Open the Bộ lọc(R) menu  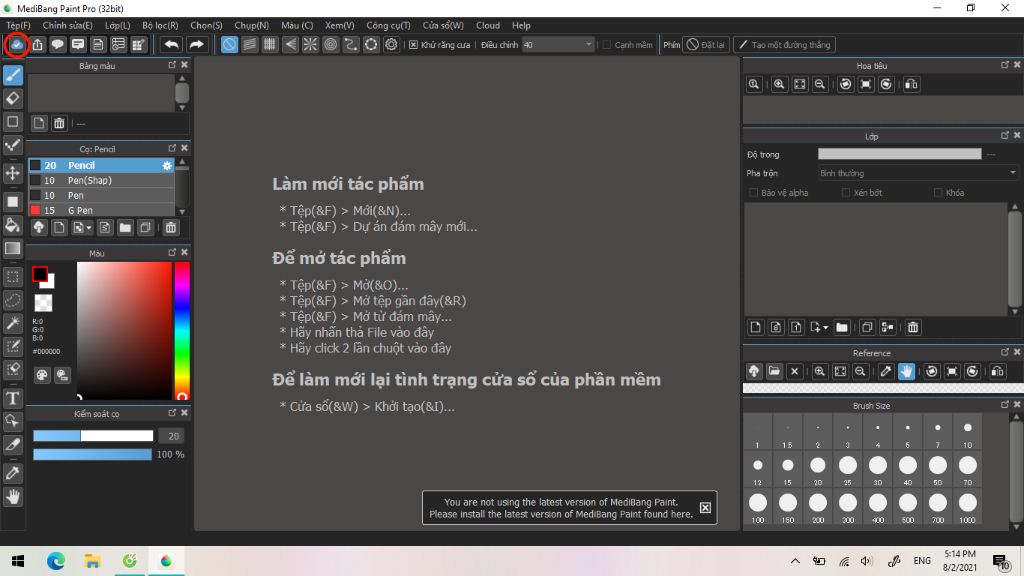coord(160,25)
